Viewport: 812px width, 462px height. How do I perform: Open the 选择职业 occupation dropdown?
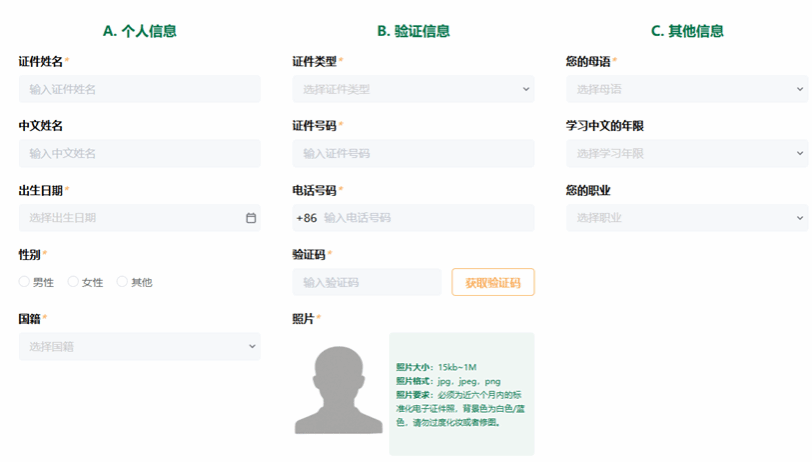pos(686,217)
